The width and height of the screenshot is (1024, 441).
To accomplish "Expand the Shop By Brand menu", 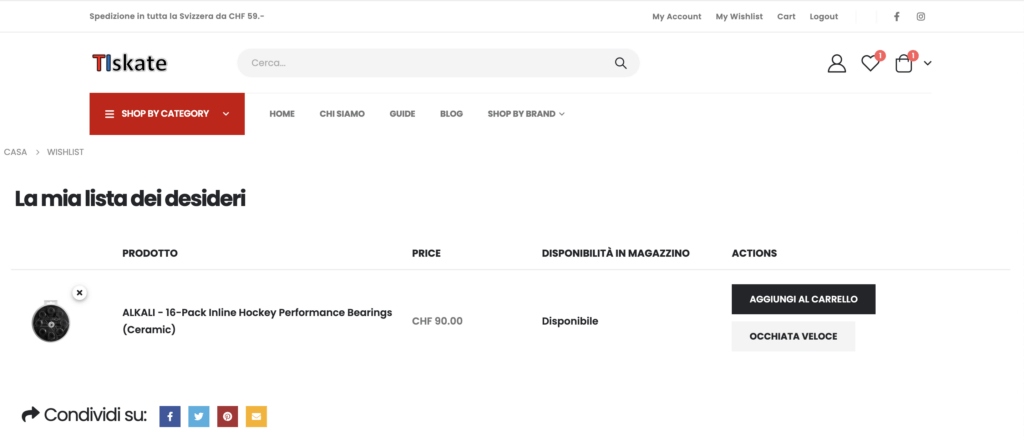I will click(526, 114).
